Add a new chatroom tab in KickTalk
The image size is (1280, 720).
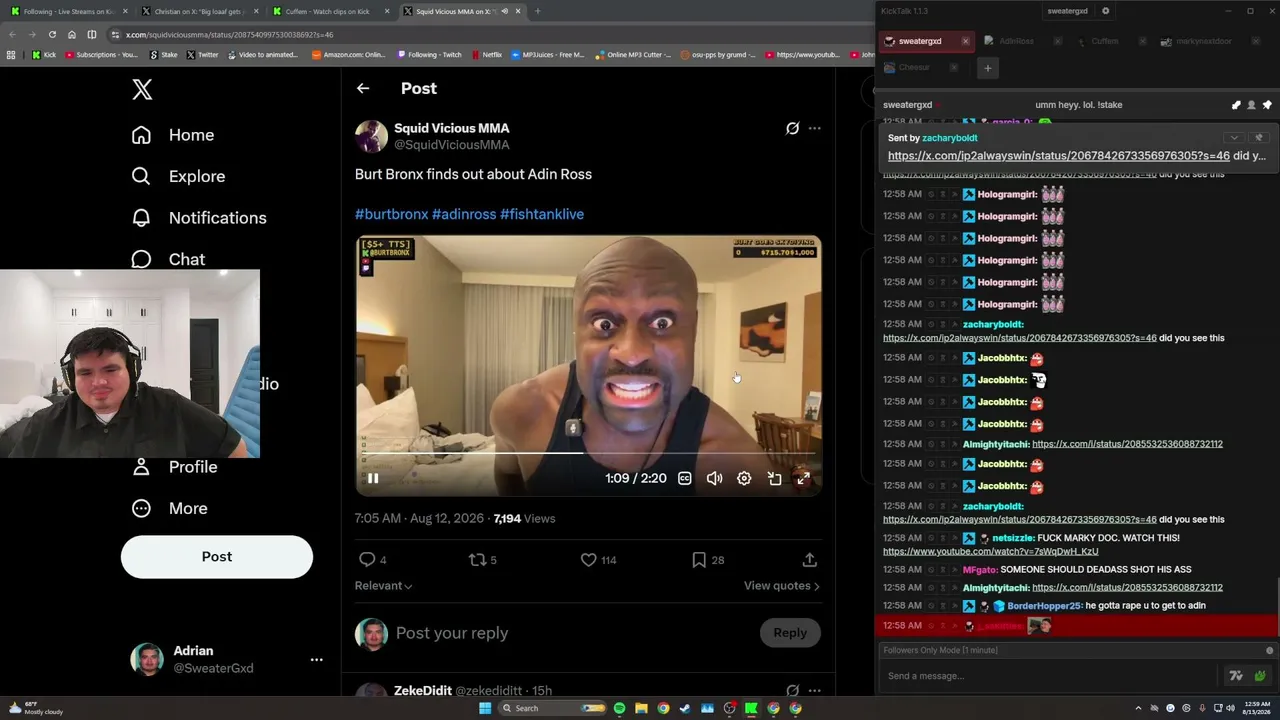[x=987, y=68]
